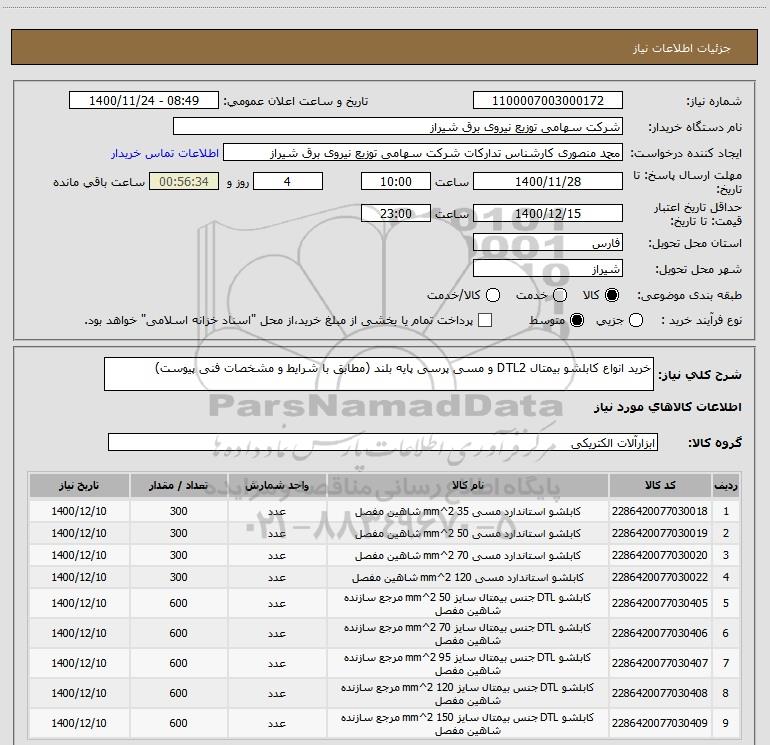This screenshot has width=770, height=745.
Task: Click the province field فارس
Action: pyautogui.click(x=548, y=243)
